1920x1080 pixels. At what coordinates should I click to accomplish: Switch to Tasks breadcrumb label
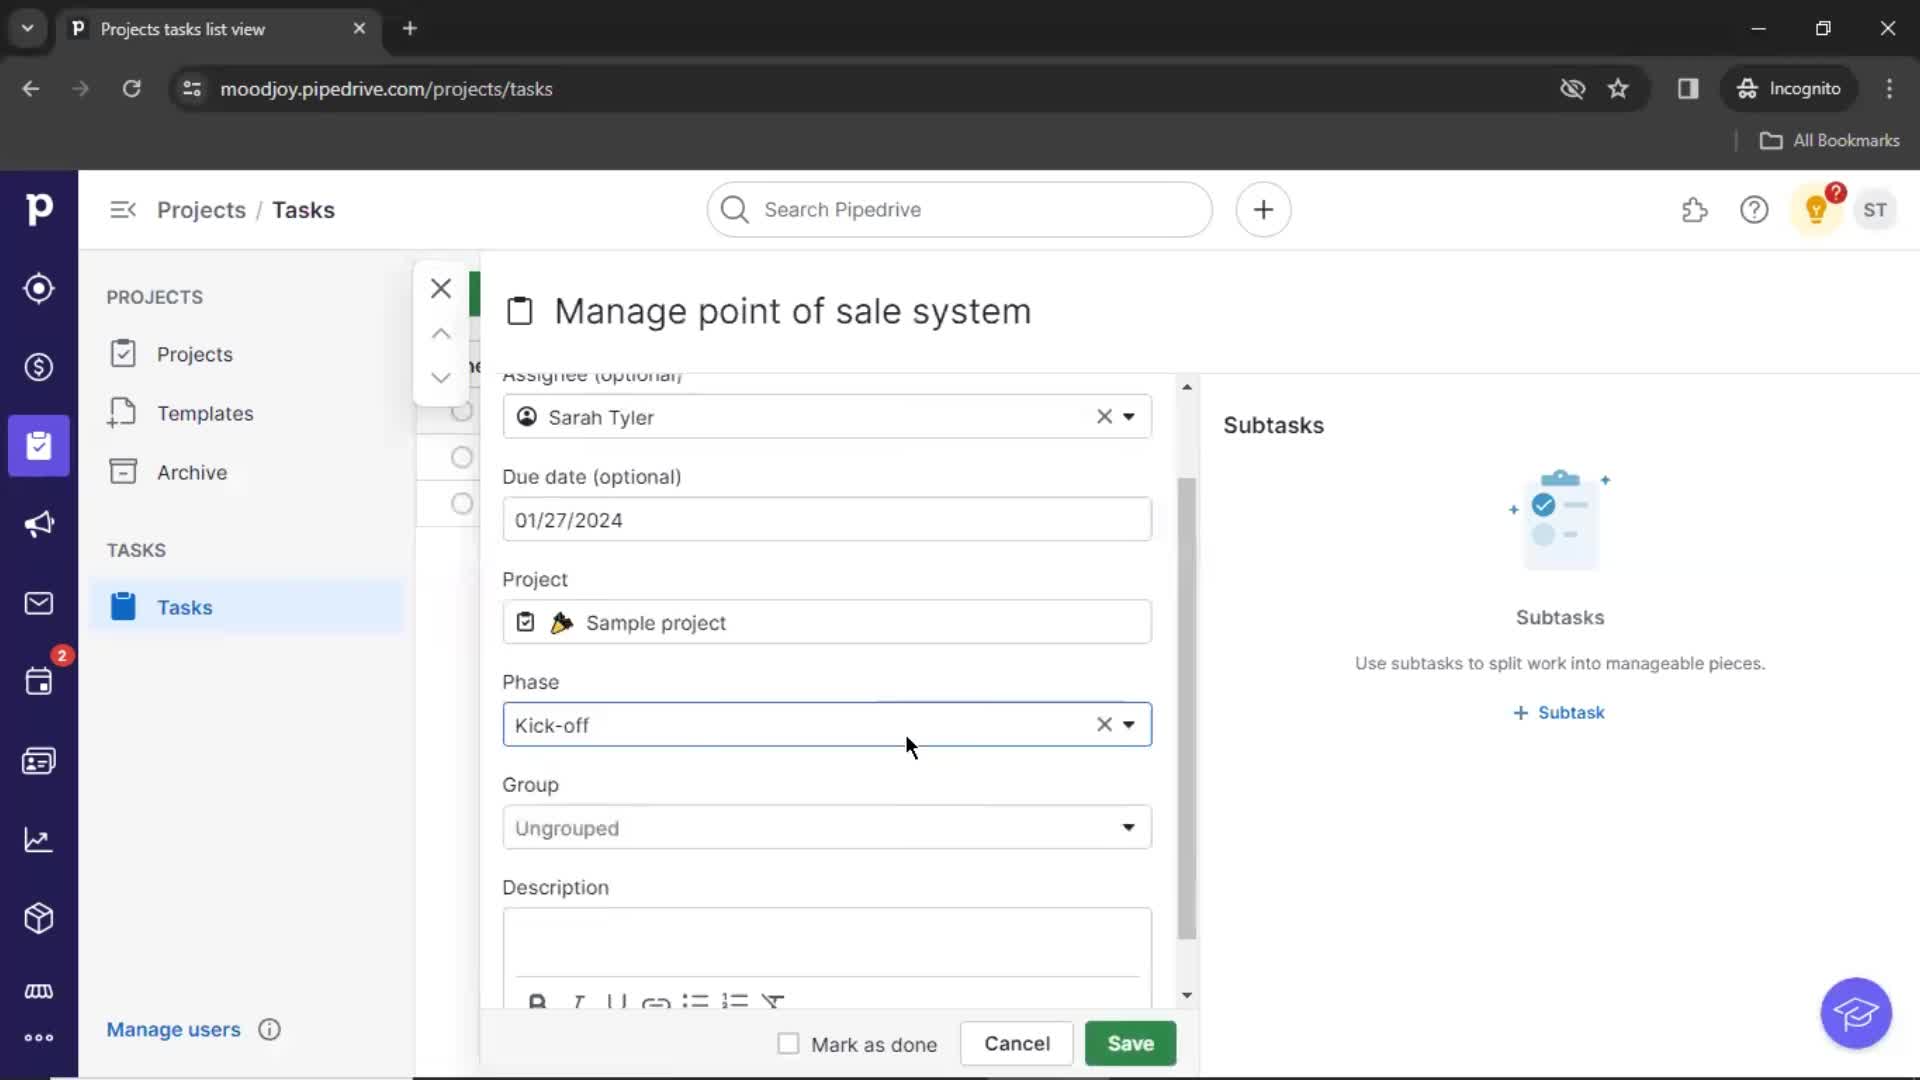click(302, 210)
